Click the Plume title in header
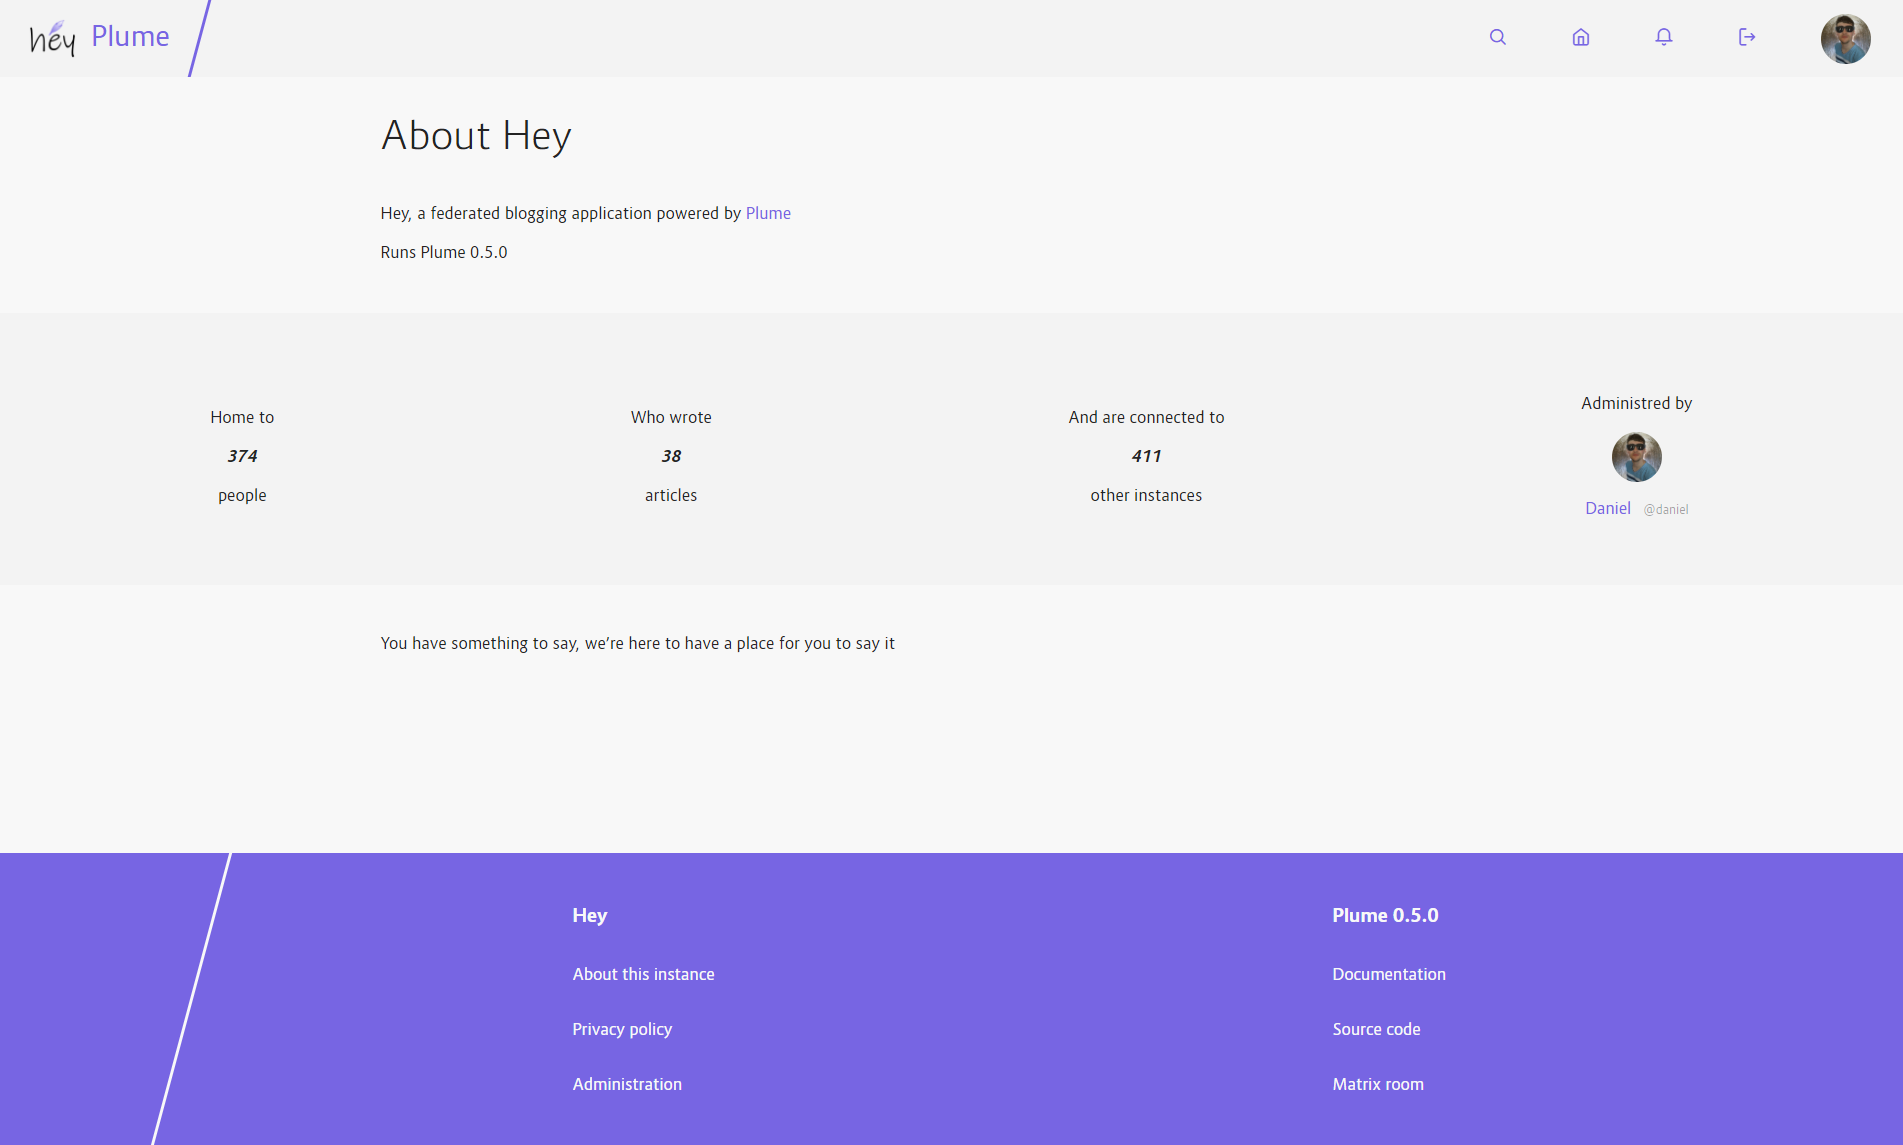Viewport: 1903px width, 1145px height. (x=130, y=36)
